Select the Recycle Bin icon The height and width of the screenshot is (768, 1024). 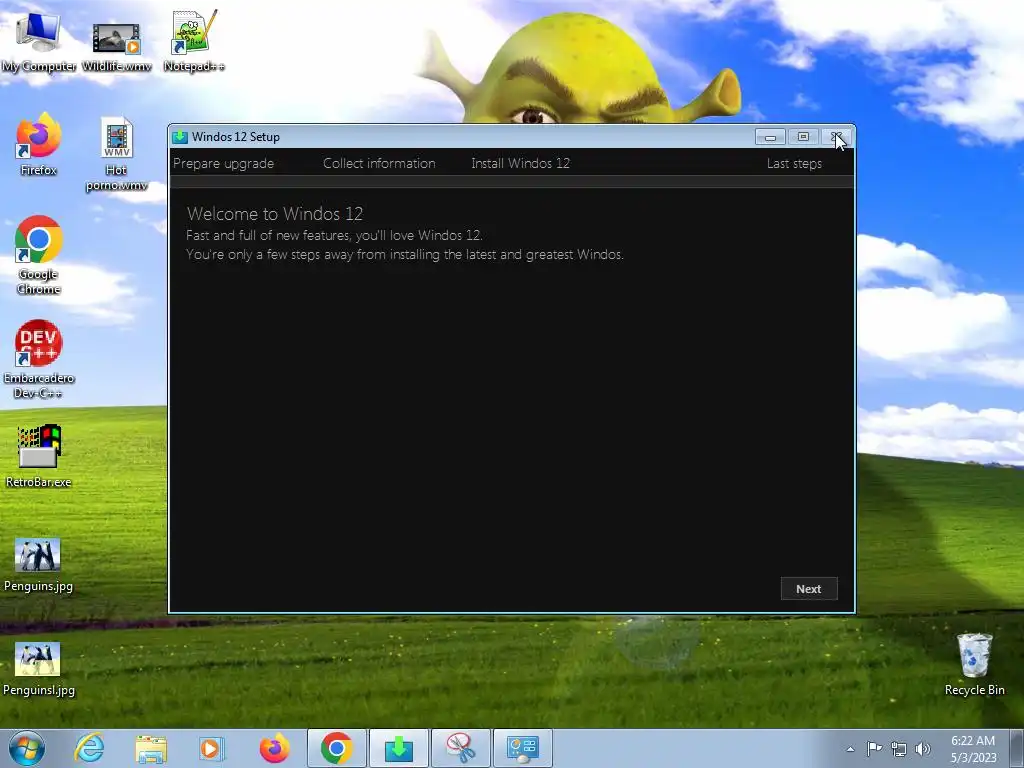[974, 665]
